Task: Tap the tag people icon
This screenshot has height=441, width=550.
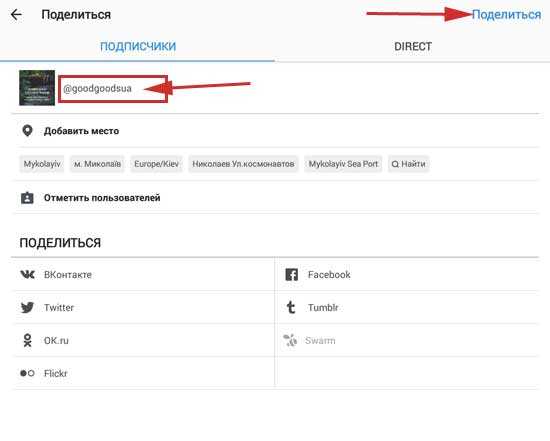Action: pos(27,198)
